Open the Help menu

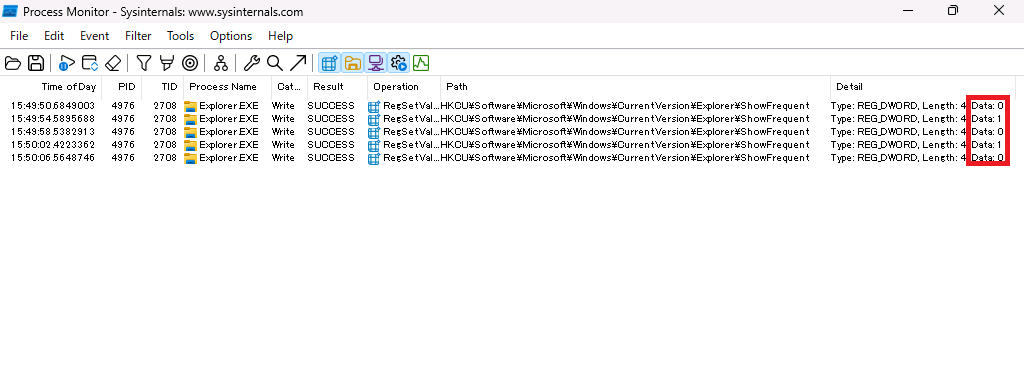pos(280,36)
